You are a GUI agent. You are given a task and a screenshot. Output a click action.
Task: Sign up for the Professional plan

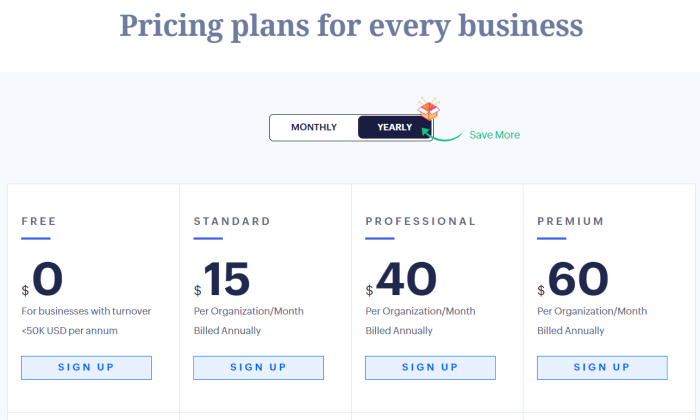coord(430,368)
